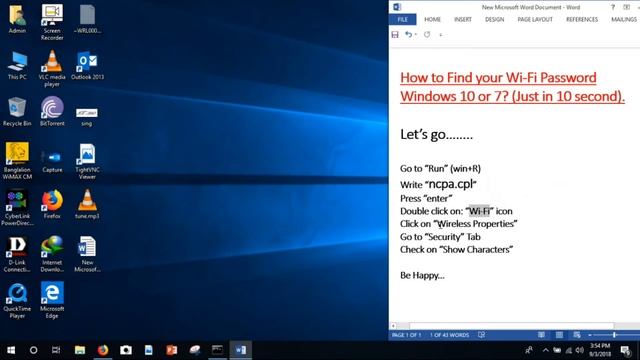Click the Word horizontal scrollbar

coord(512,326)
